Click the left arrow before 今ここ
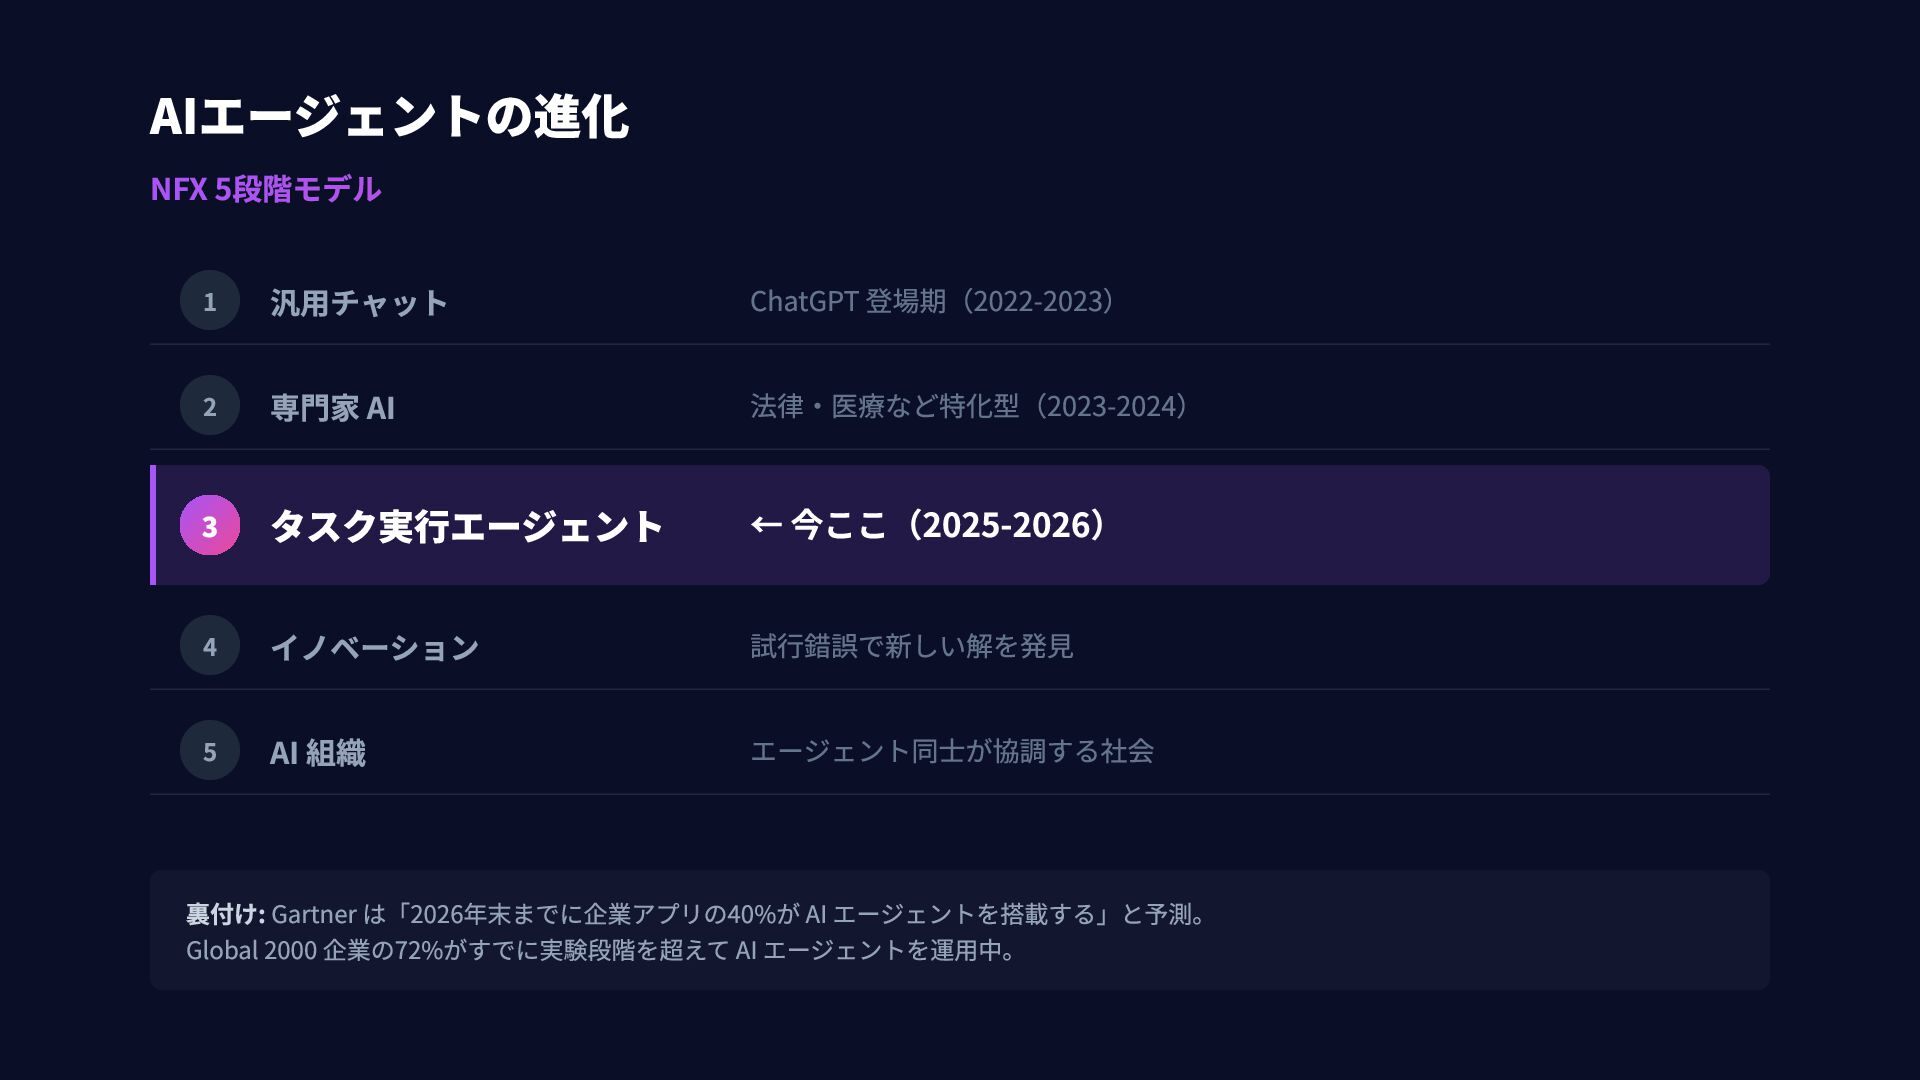The width and height of the screenshot is (1920, 1080). point(765,525)
